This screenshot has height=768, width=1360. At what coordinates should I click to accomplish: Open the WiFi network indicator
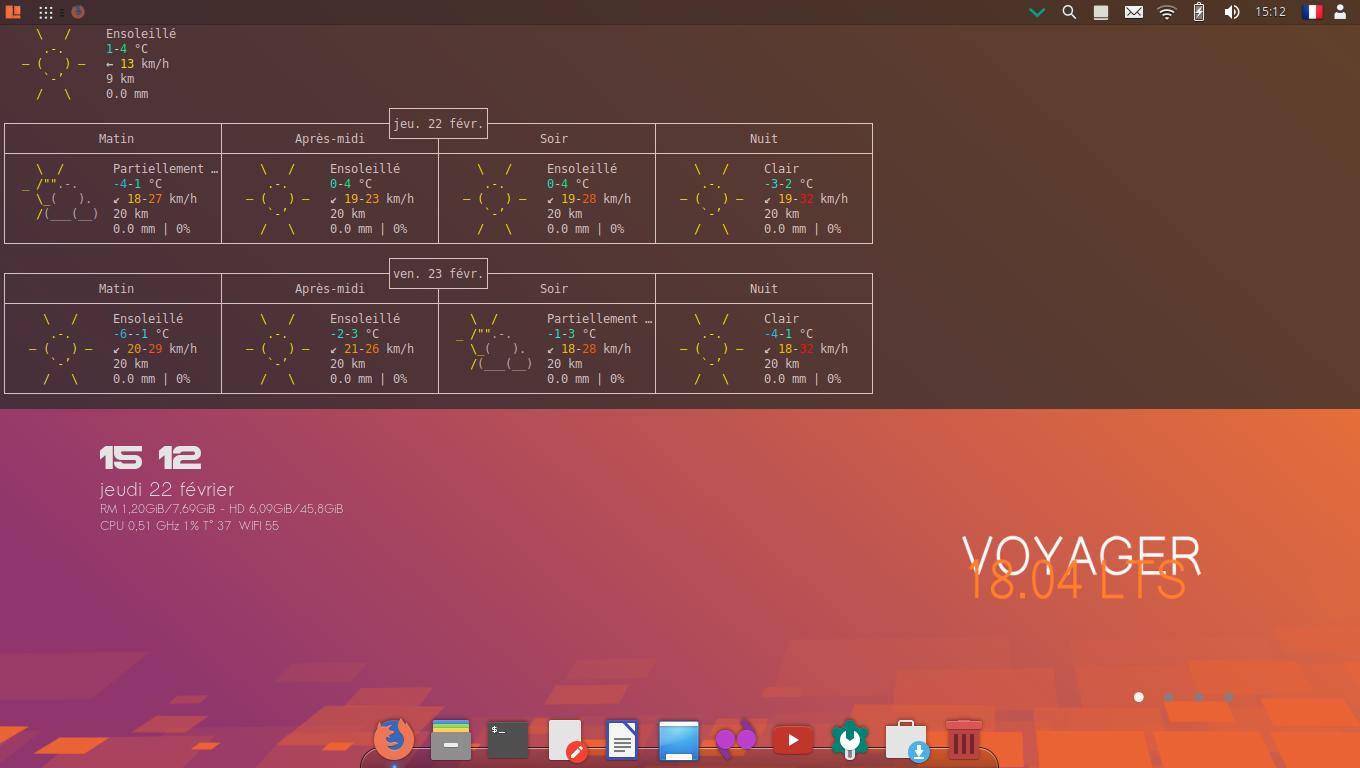pos(1167,12)
